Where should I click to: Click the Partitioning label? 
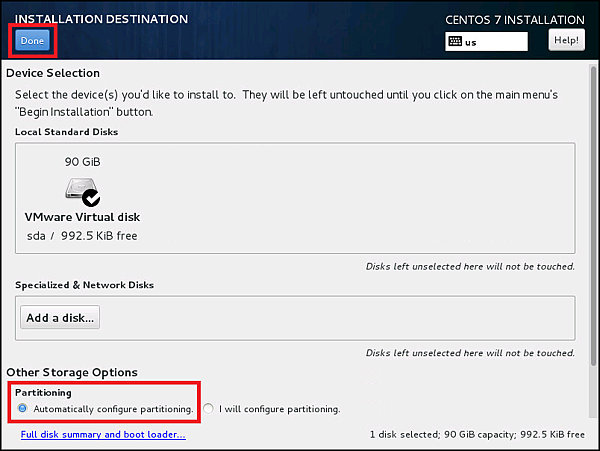43,393
